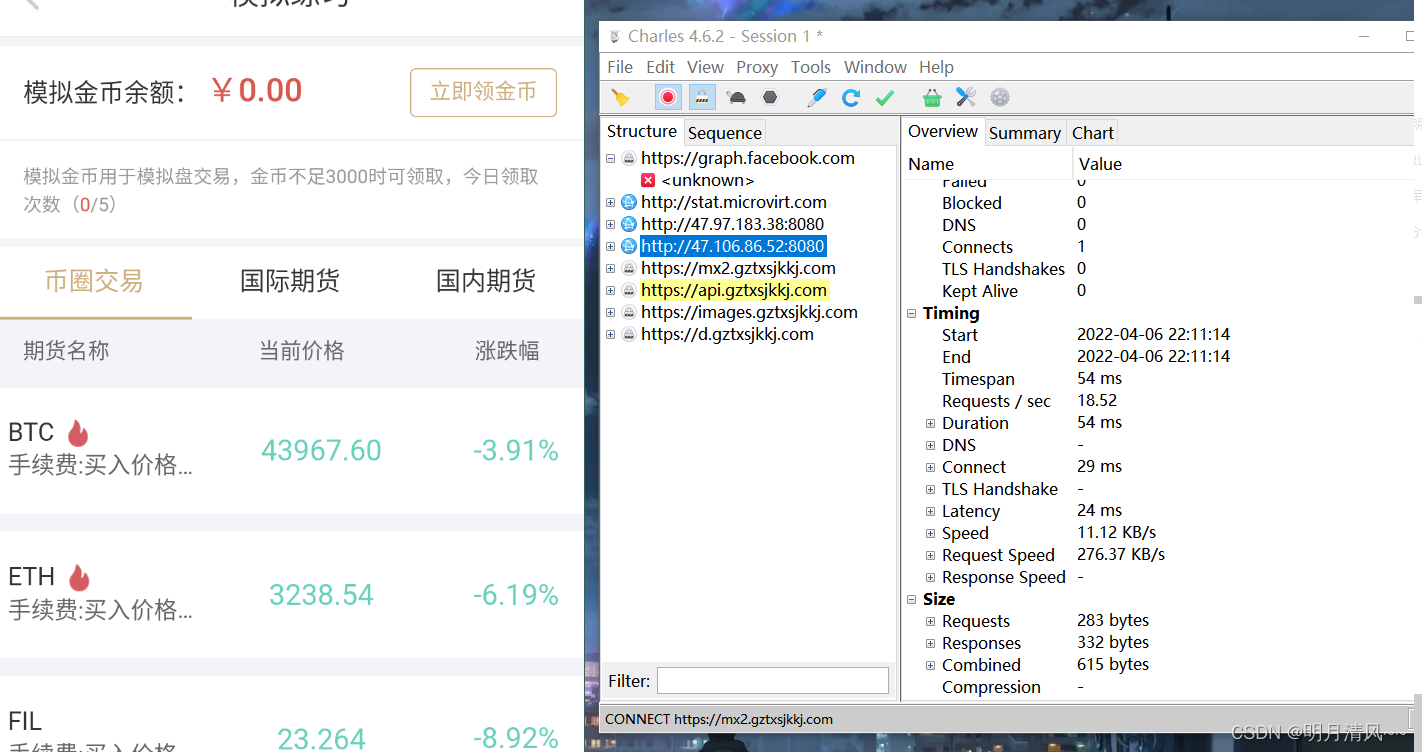
Task: Select https://graph.facebook.com in the tree
Action: click(x=748, y=158)
